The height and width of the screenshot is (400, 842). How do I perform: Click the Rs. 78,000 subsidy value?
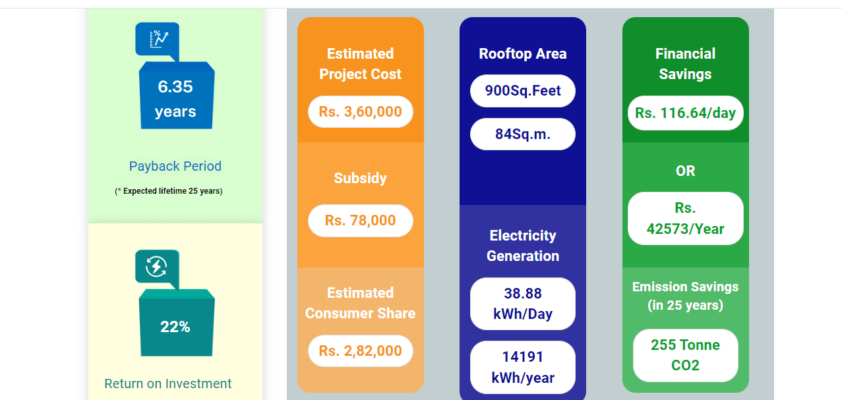click(x=360, y=220)
